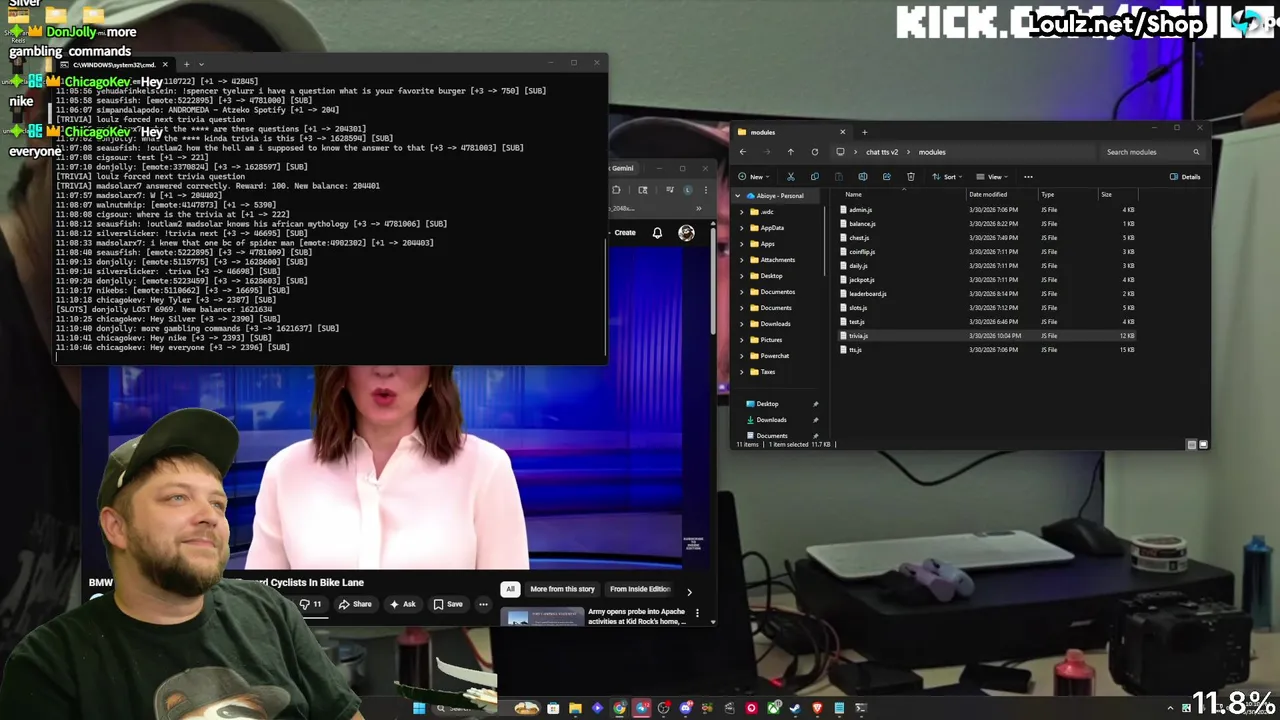1280x720 pixels.
Task: Open Google Chrome from taskbar
Action: [x=619, y=708]
